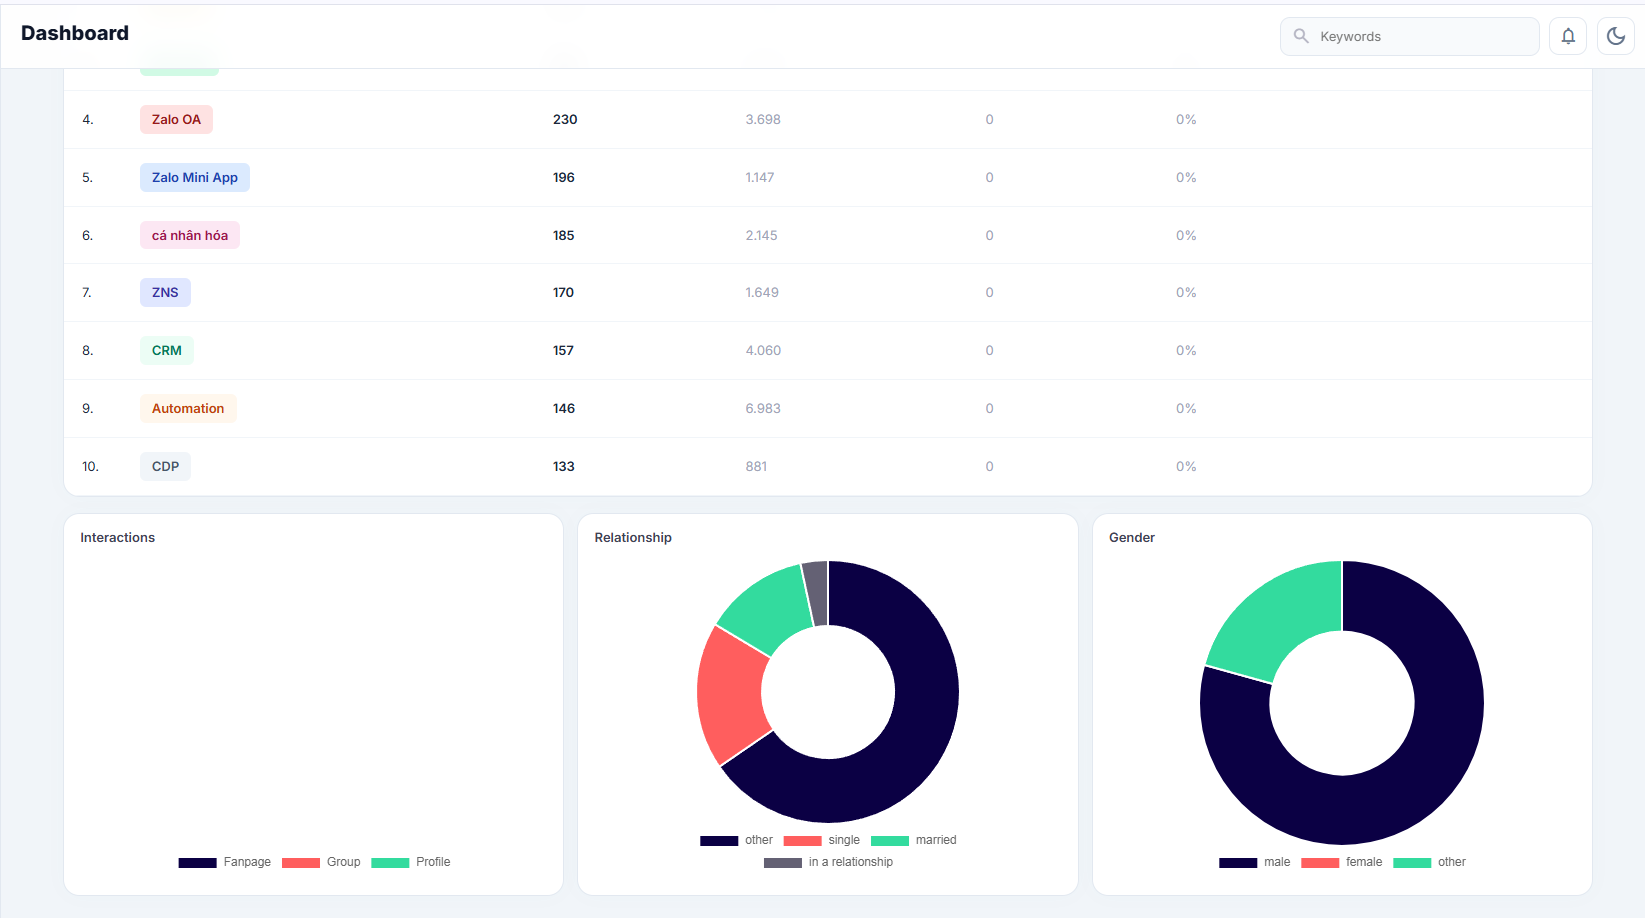
Task: Open the Zalo Mini App keyword
Action: (x=194, y=177)
